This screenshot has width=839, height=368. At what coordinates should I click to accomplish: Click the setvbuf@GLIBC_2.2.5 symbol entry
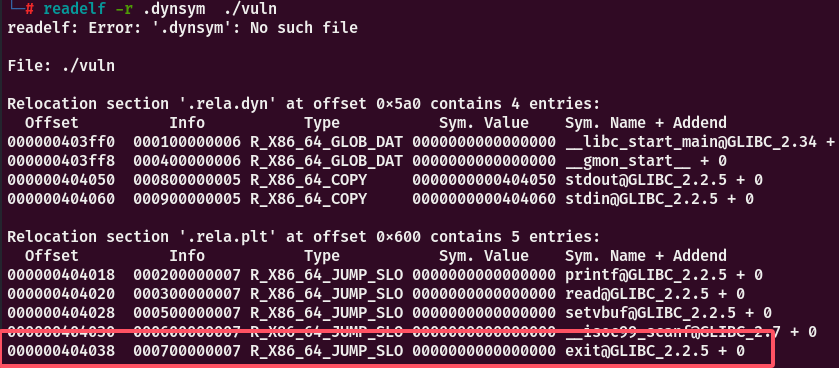(x=650, y=313)
